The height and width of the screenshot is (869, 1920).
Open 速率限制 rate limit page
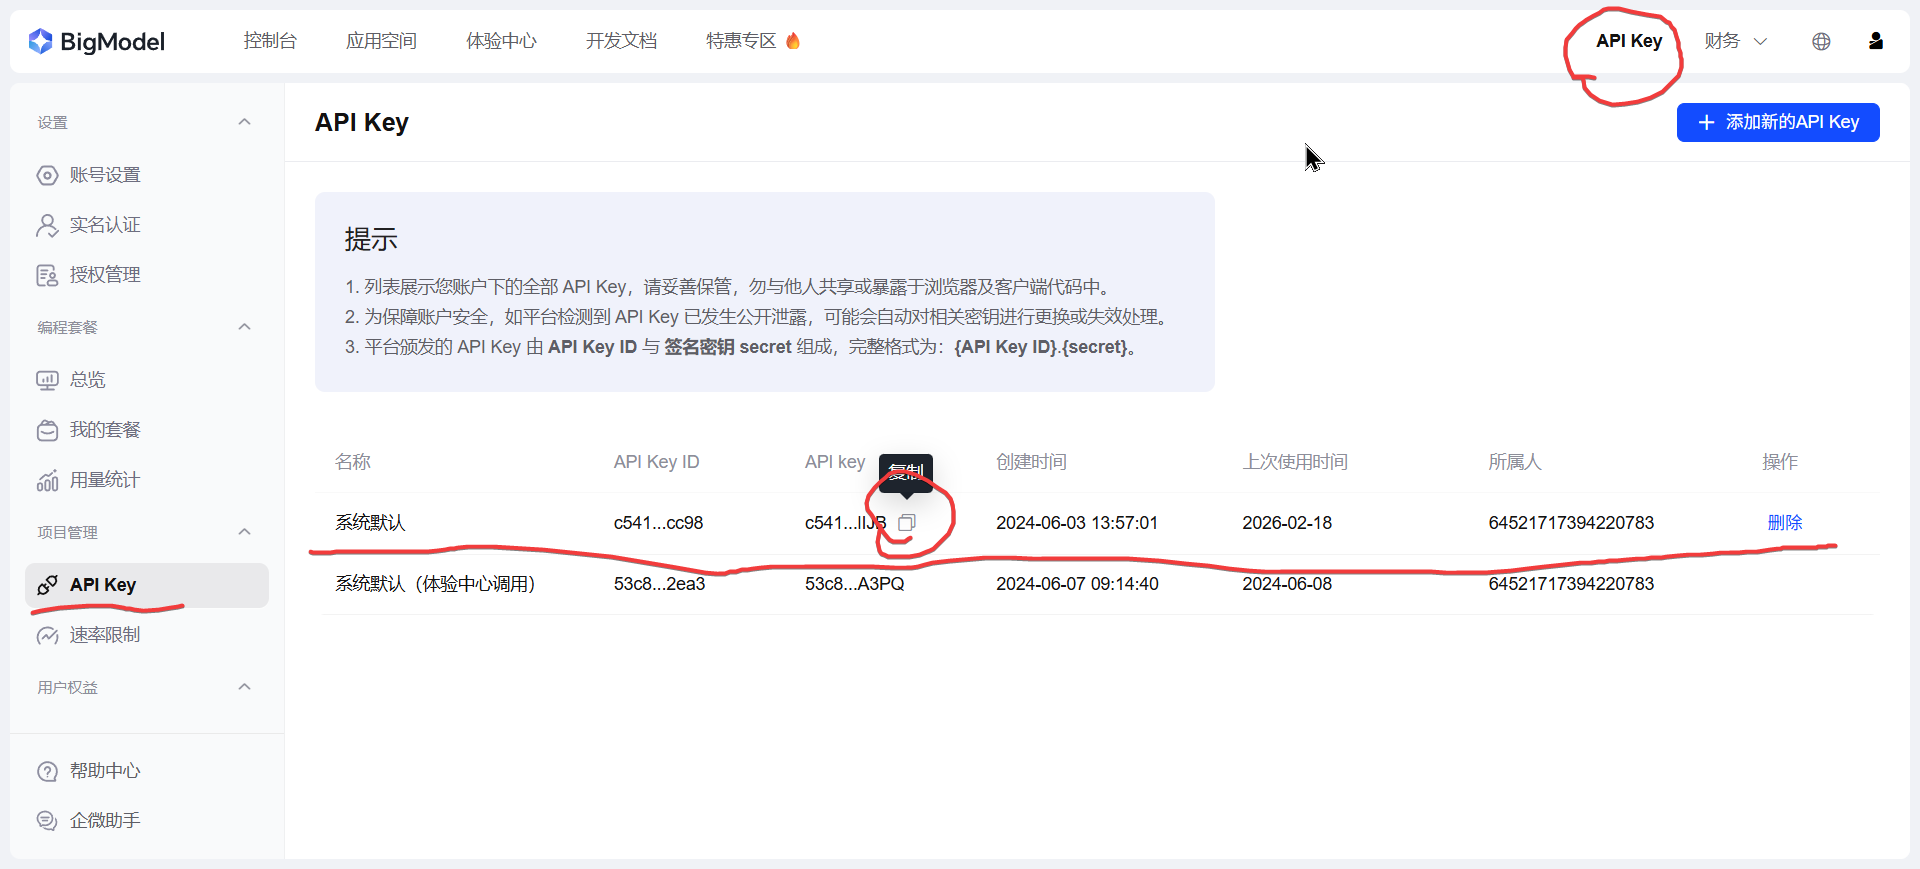[x=104, y=635]
